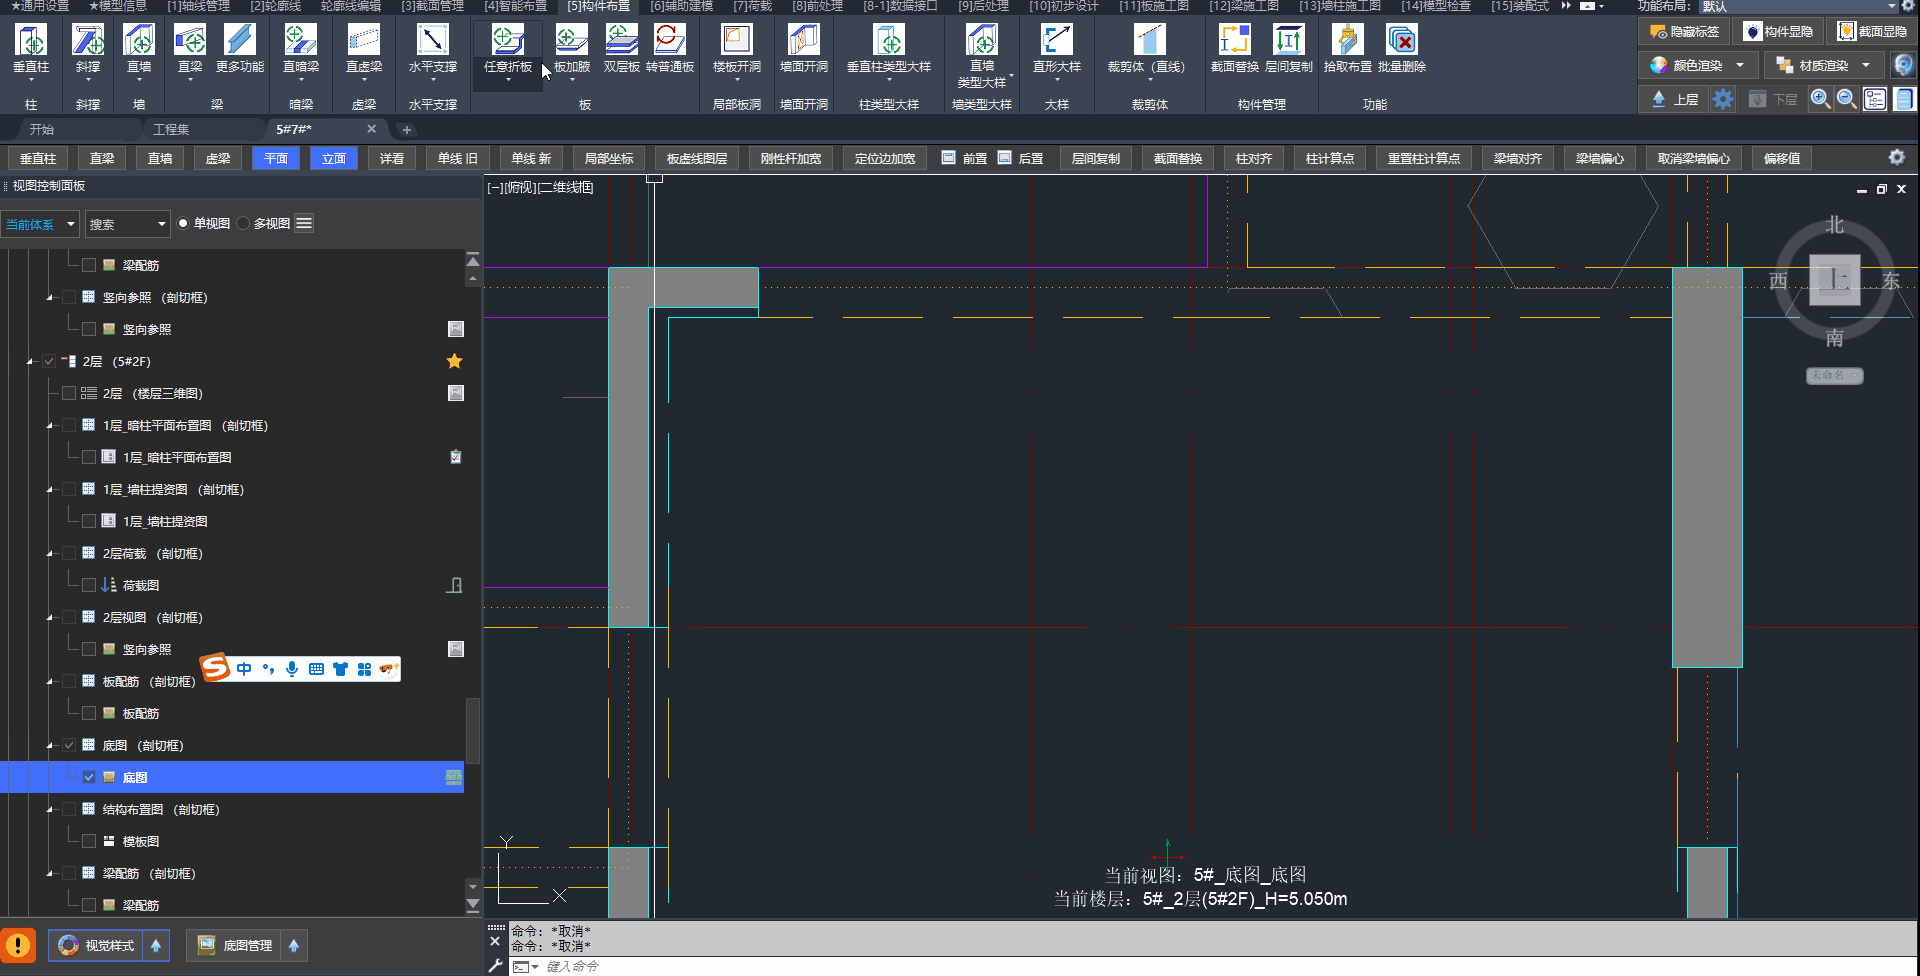
Task: Click the view cube 上 face
Action: point(1834,280)
